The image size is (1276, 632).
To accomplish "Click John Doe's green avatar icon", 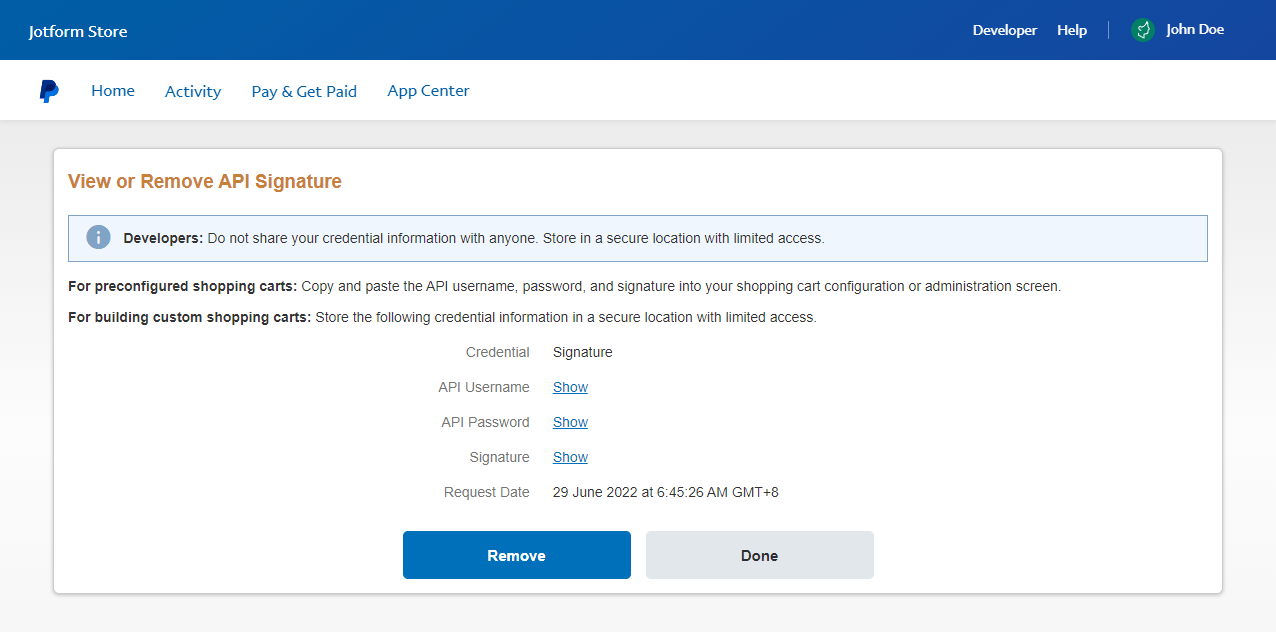I will (1143, 30).
